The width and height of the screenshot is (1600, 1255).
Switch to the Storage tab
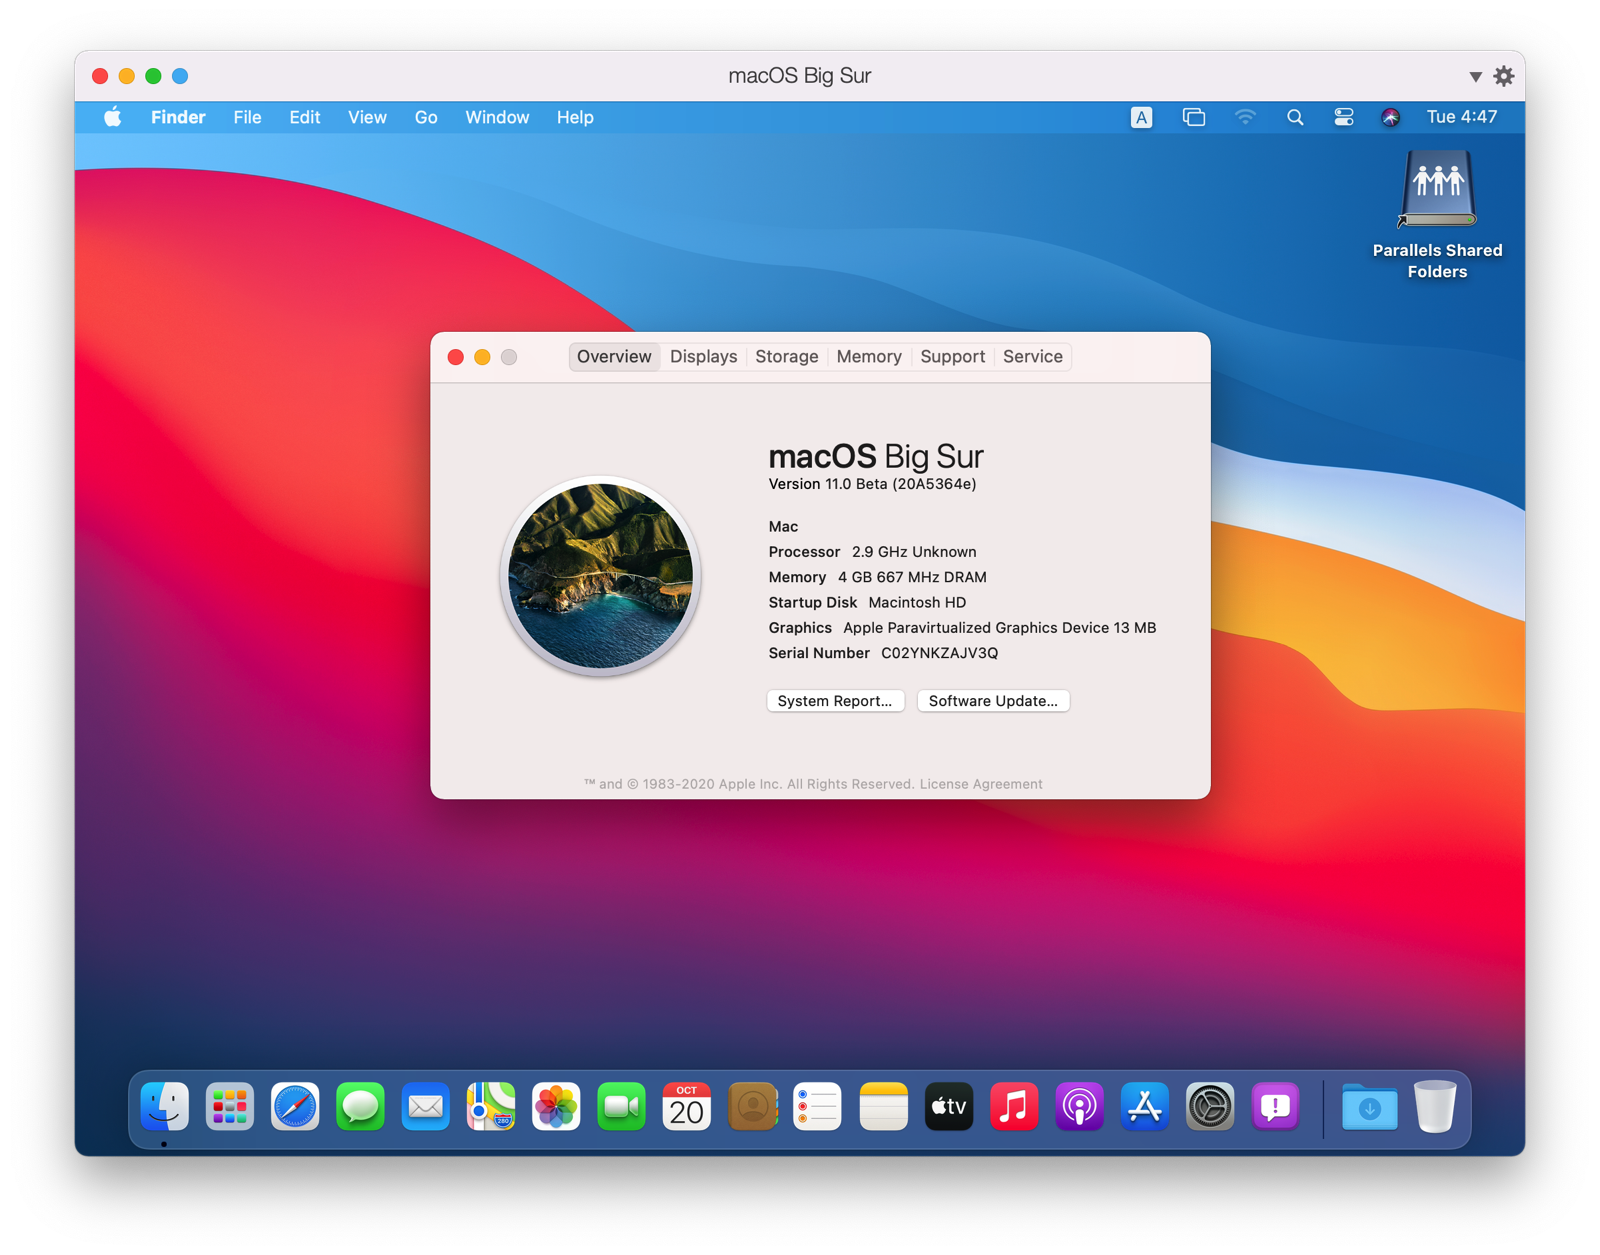(x=786, y=356)
